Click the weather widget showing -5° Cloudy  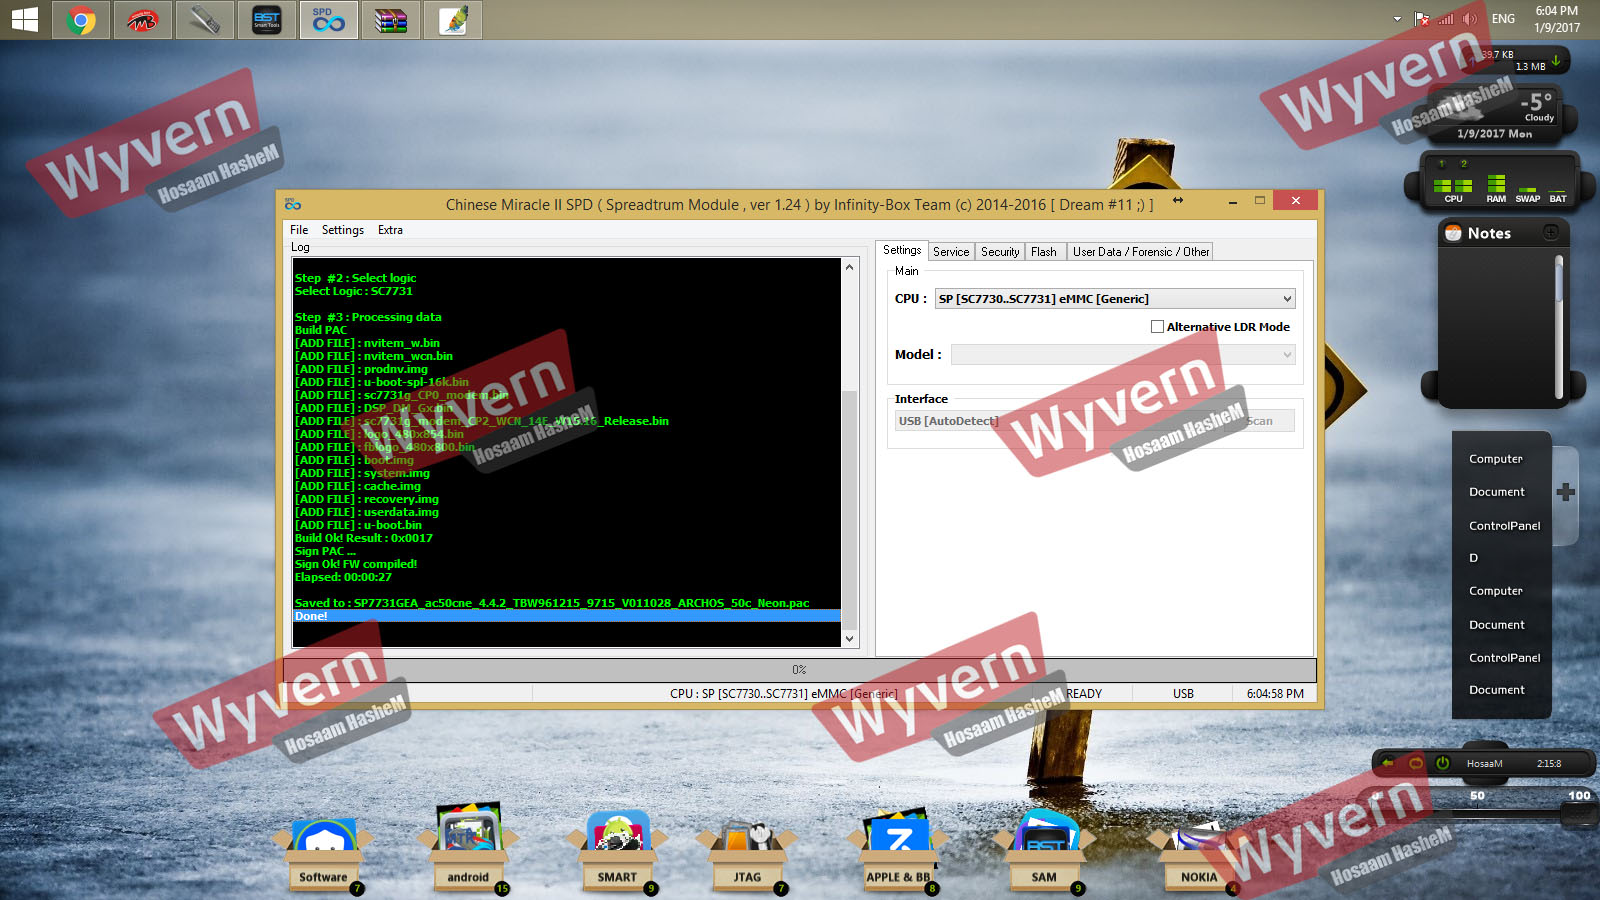coord(1495,113)
